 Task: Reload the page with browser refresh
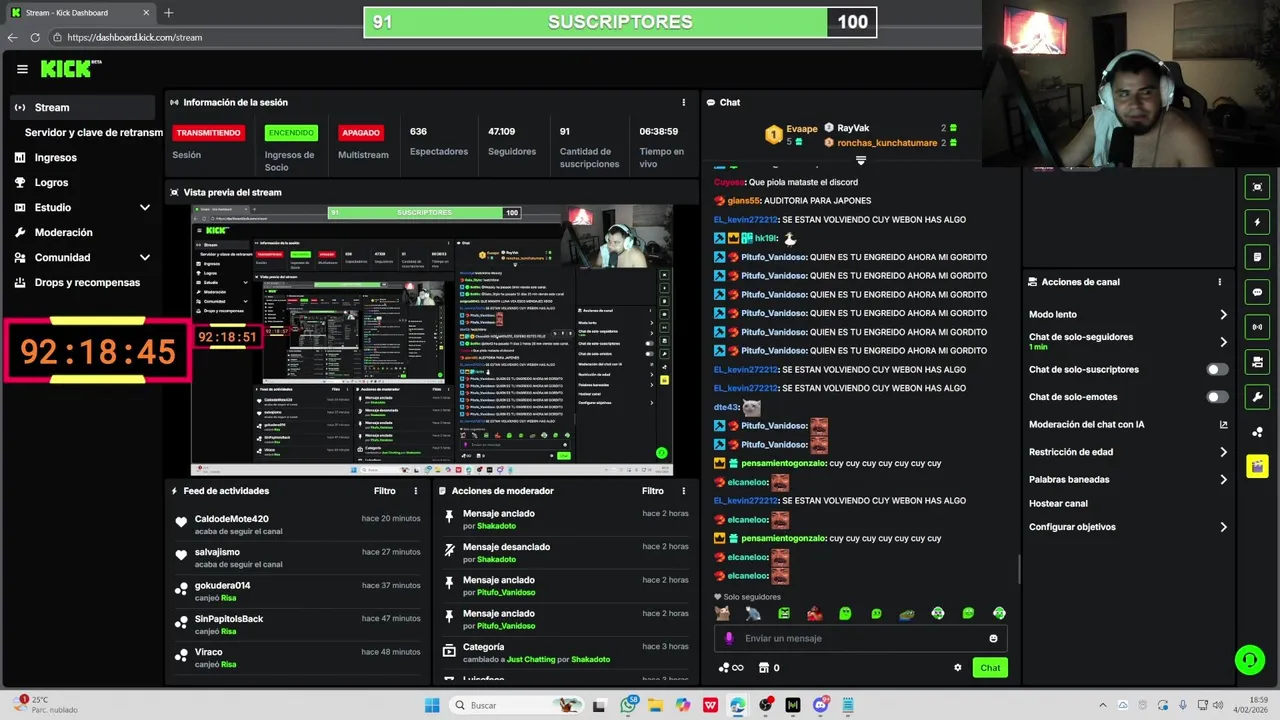click(35, 37)
